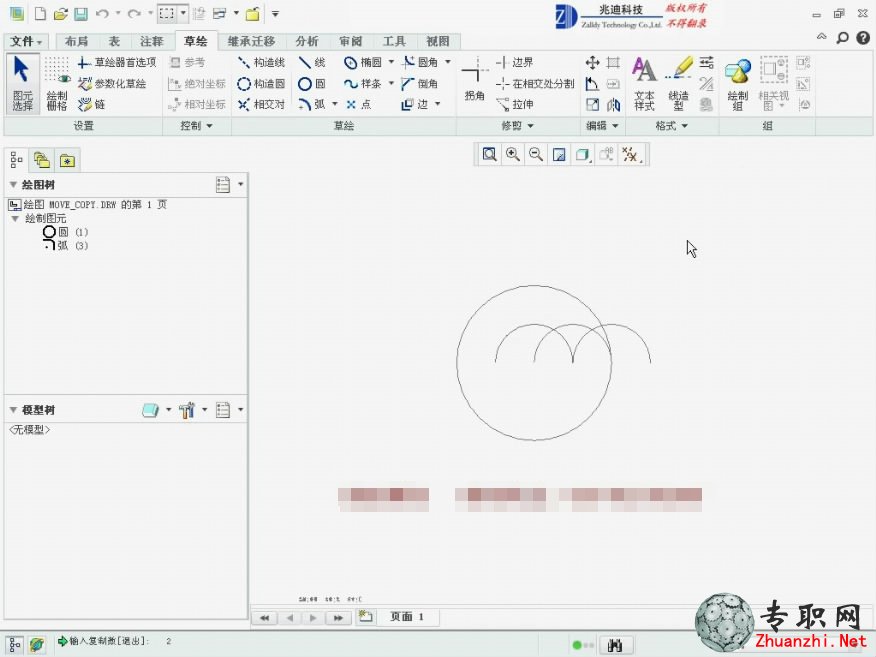Switch to the 布局 ribbon tab

(x=77, y=41)
